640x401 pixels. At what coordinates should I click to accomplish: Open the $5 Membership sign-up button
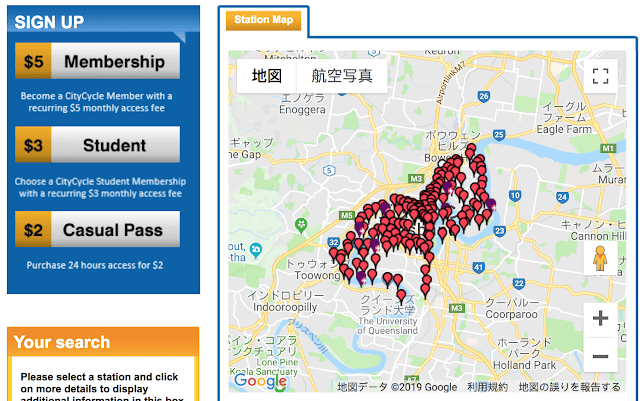97,61
